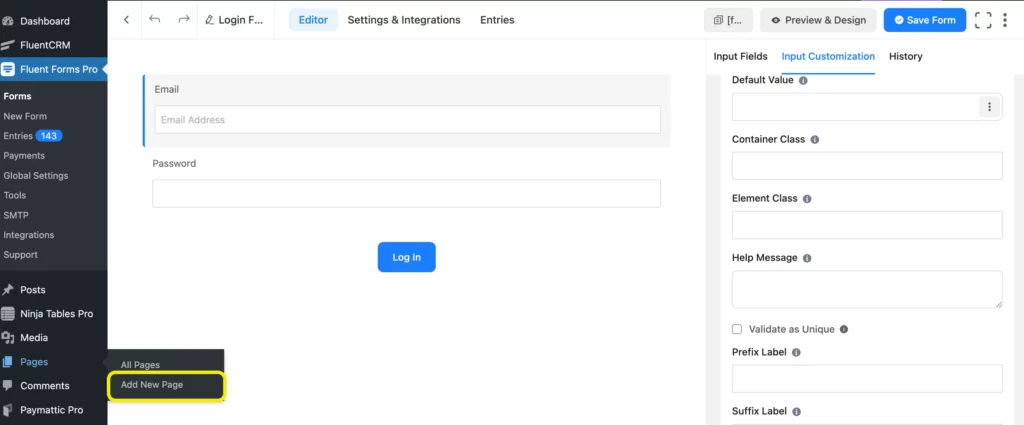Click the copy shortcode icon button

pos(728,20)
